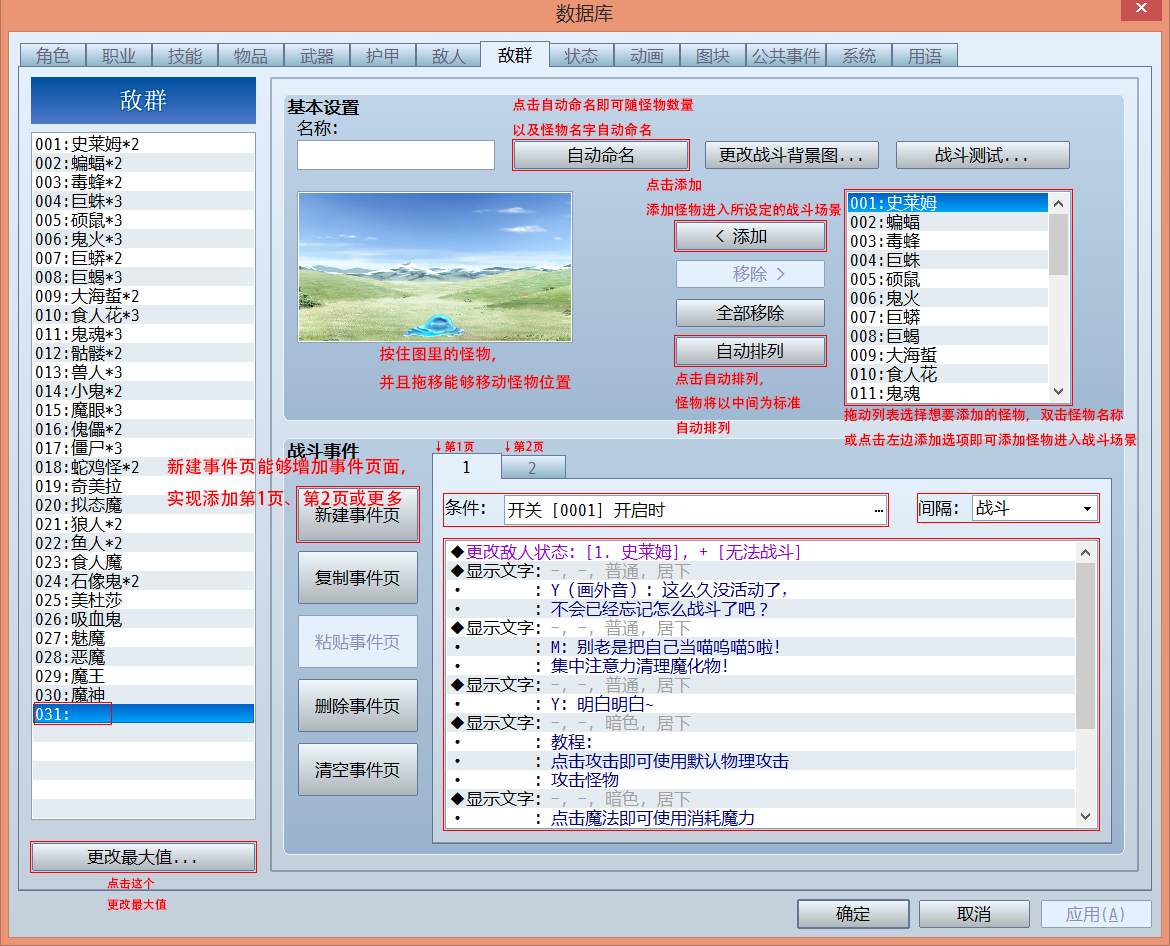Image resolution: width=1170 pixels, height=946 pixels.
Task: Select the line Y: 明白明白~
Action: 761,704
